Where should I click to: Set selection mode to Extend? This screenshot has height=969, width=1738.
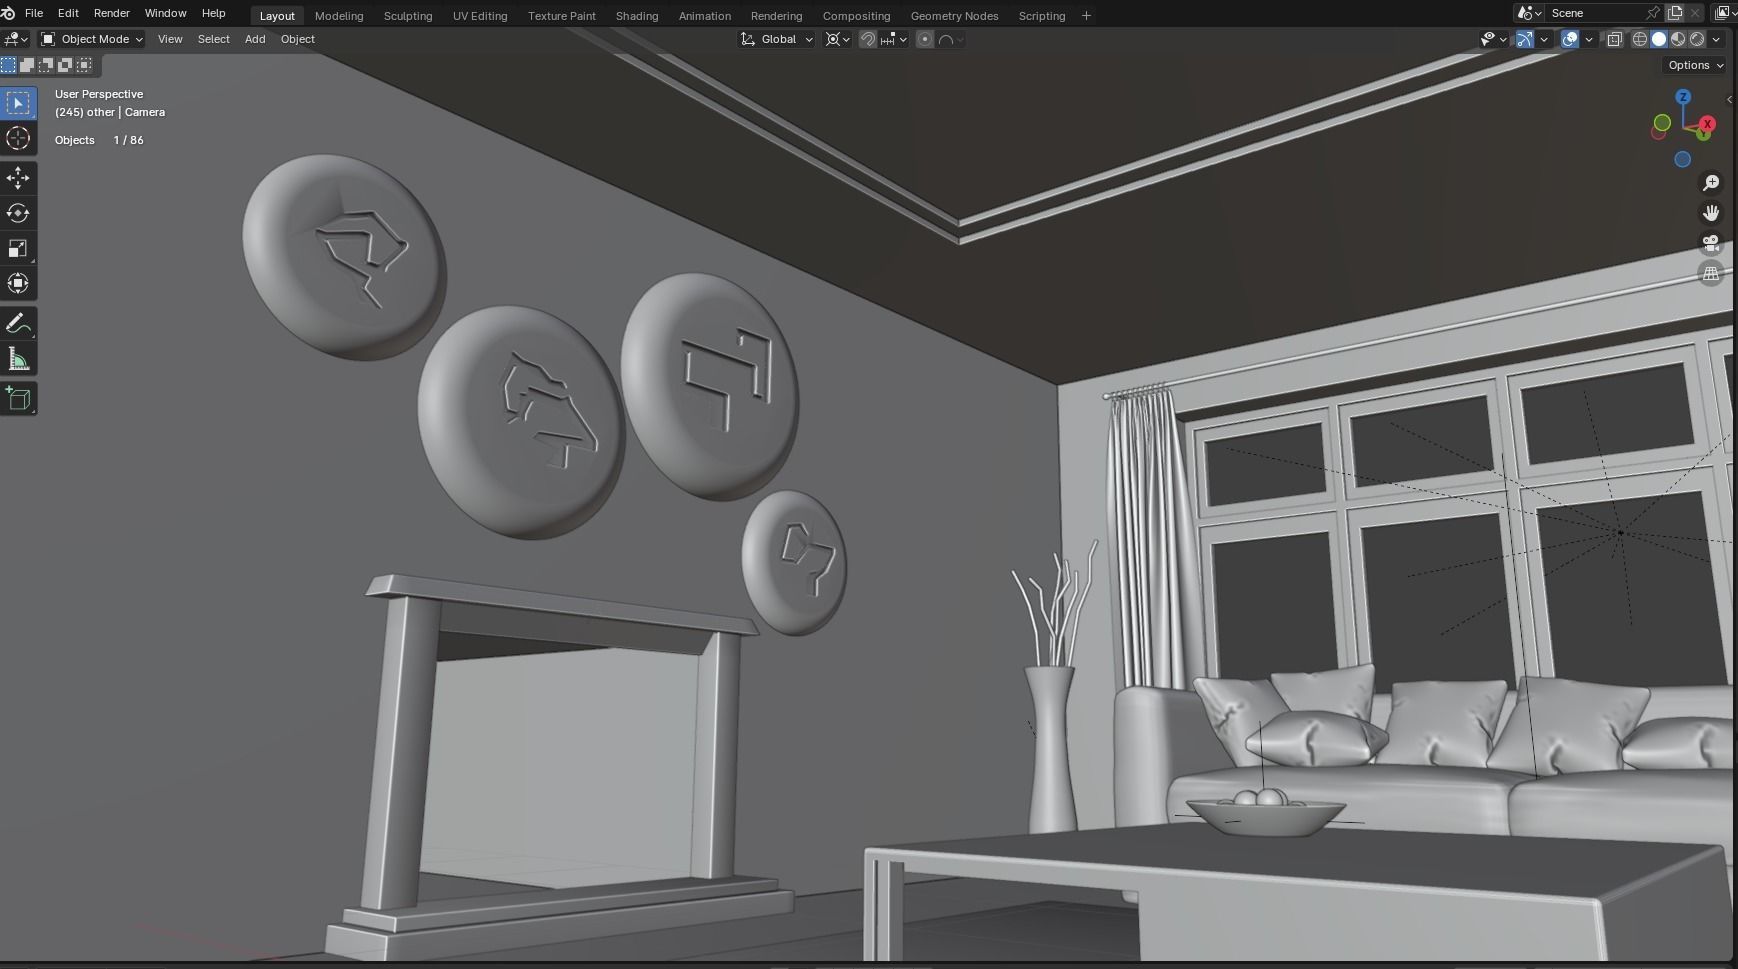click(x=27, y=65)
